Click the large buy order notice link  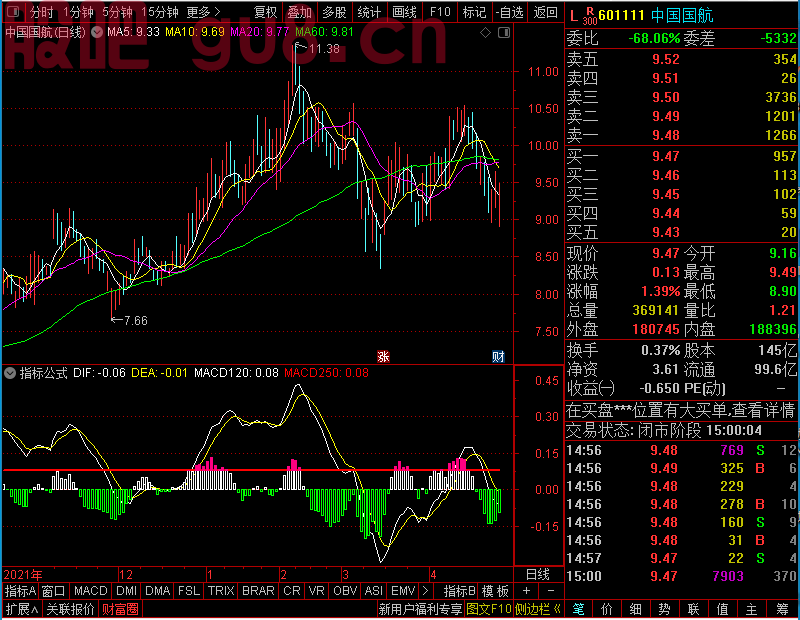tap(681, 410)
